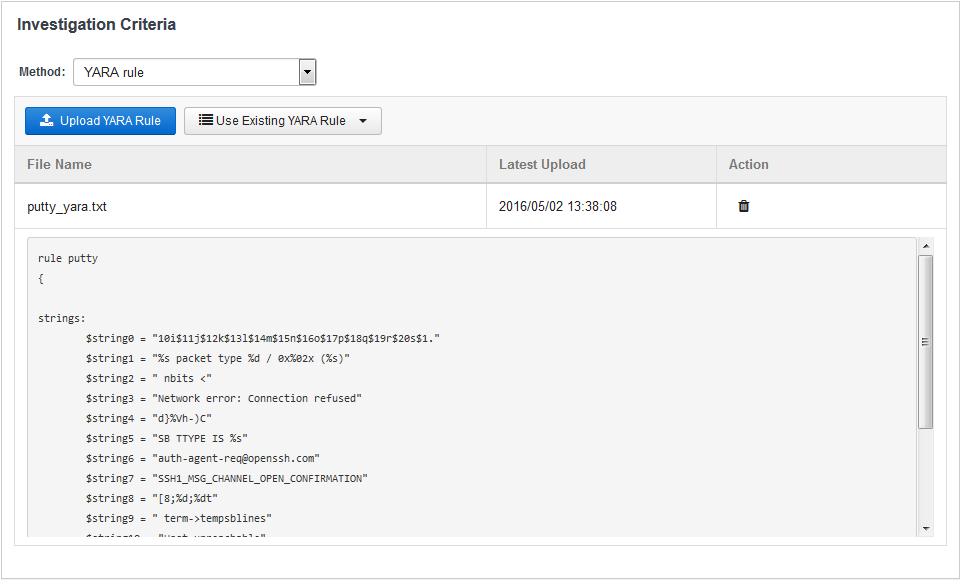Click the "Network error: Connection refused" string line

224,398
